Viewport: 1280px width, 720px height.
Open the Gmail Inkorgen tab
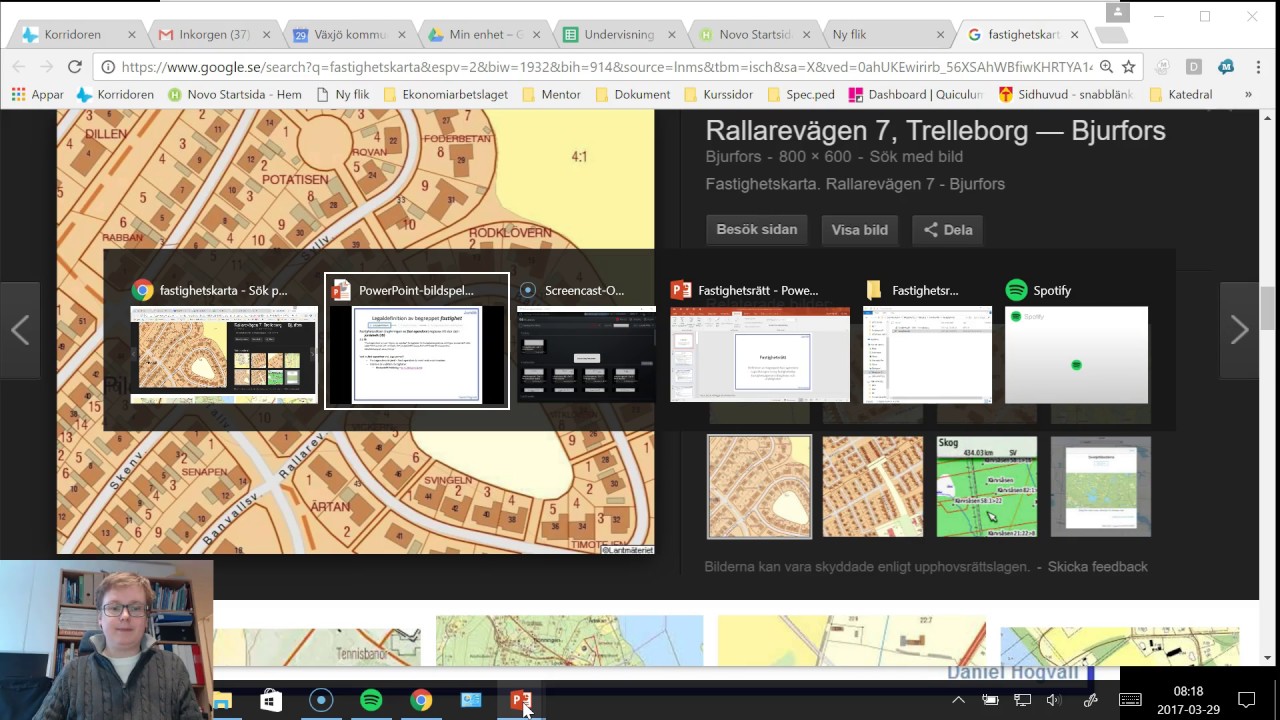(x=213, y=34)
